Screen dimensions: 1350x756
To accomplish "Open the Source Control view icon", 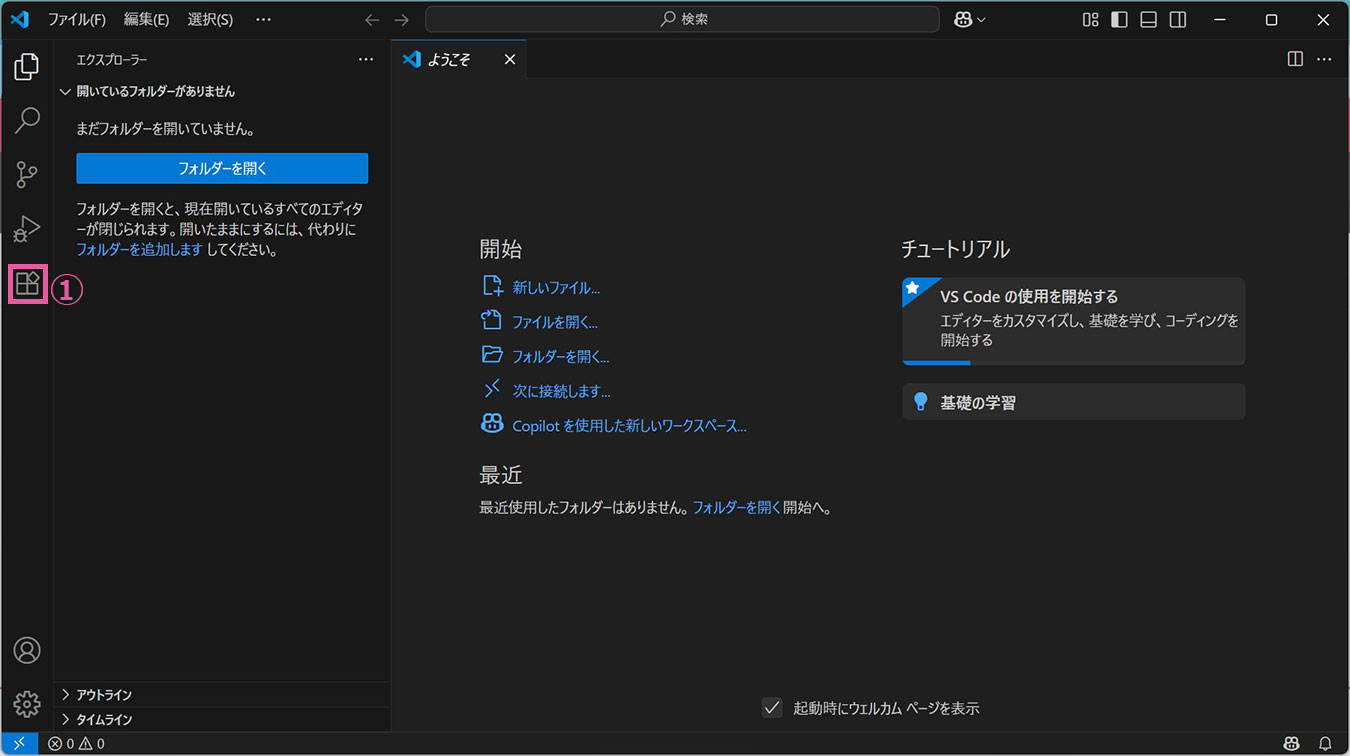I will (27, 175).
